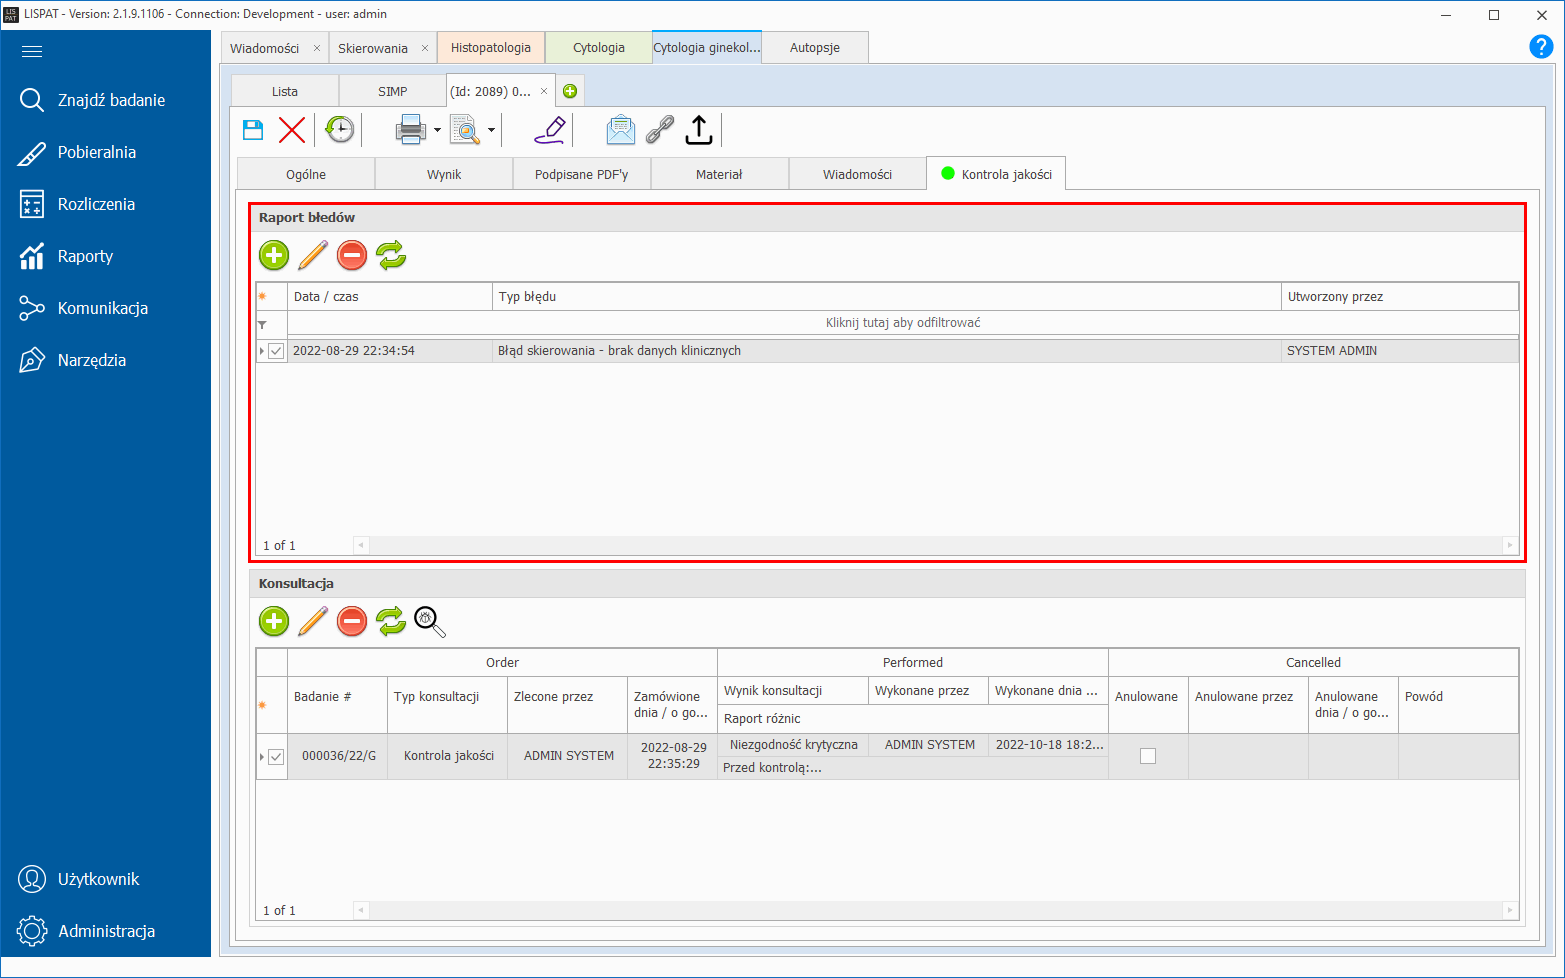Viewport: 1565px width, 978px height.
Task: Click magnifier bug icon in Konsultacja
Action: click(x=429, y=621)
